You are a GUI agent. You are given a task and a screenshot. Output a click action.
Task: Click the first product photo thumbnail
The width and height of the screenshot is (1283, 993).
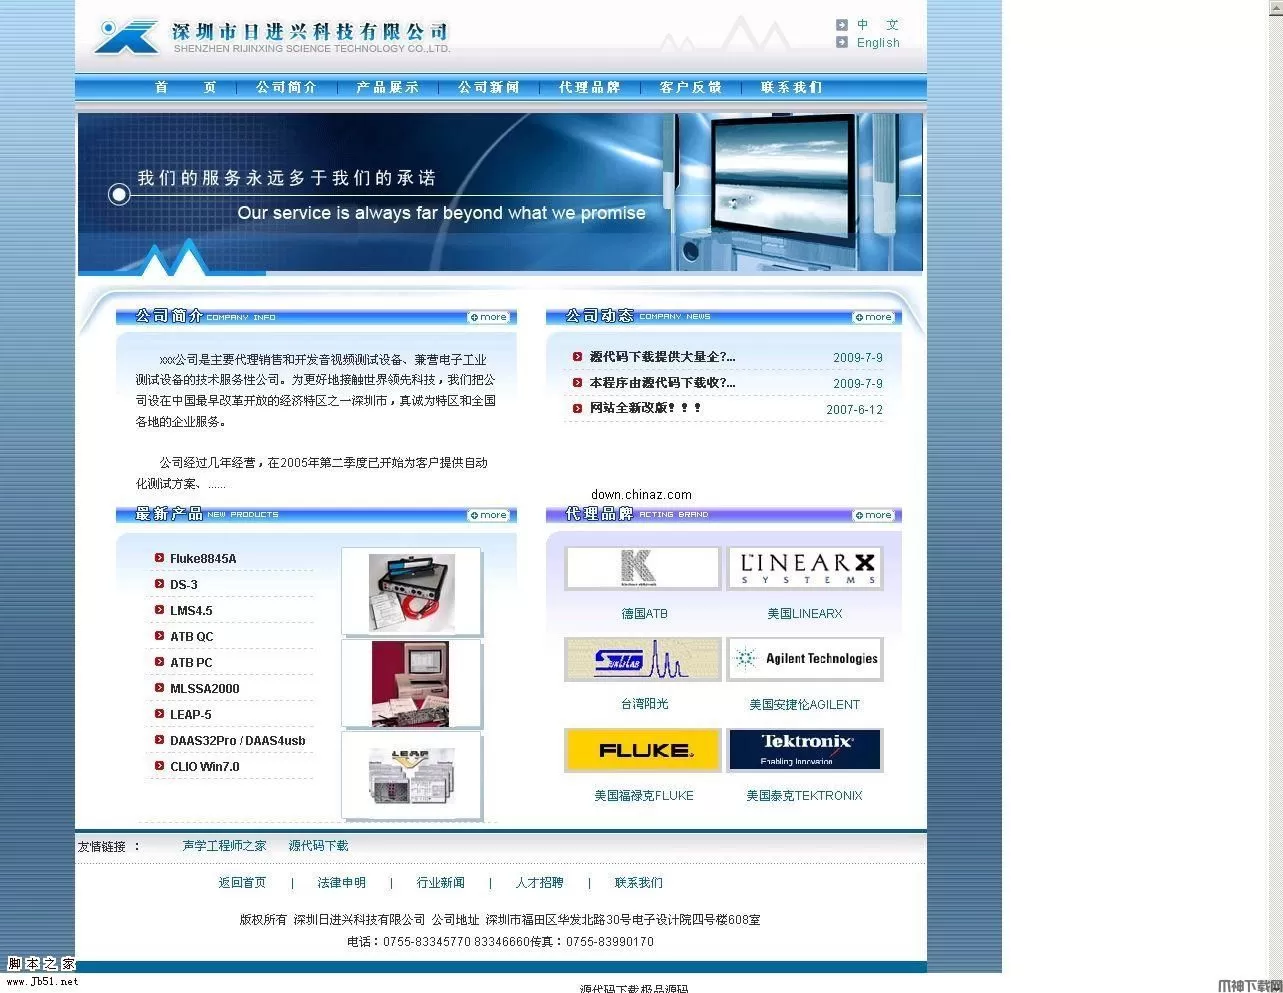(x=411, y=591)
